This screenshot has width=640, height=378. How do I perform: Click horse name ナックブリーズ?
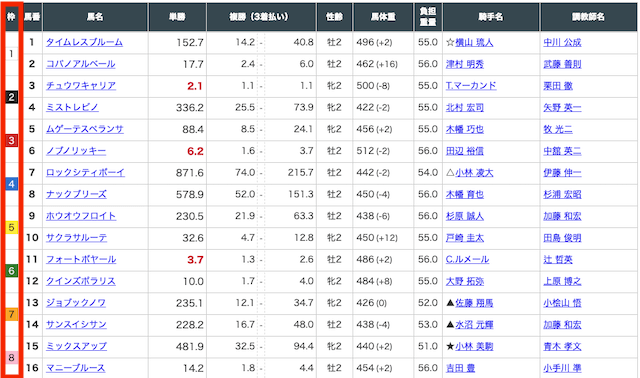pos(76,194)
